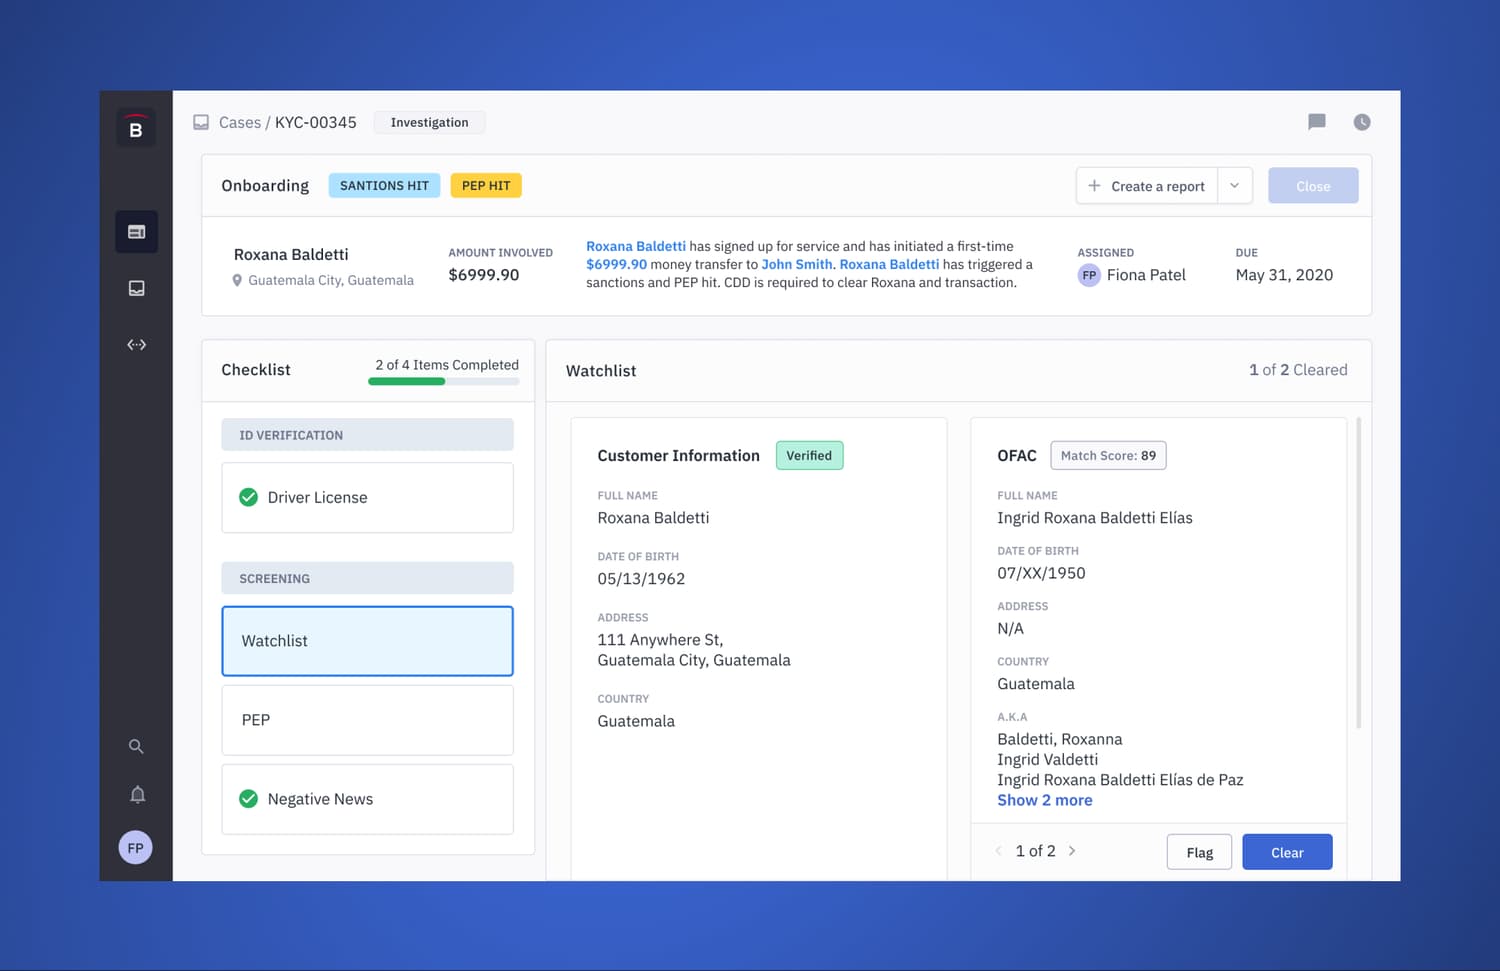Click Create a report button
The width and height of the screenshot is (1500, 971).
[1147, 186]
